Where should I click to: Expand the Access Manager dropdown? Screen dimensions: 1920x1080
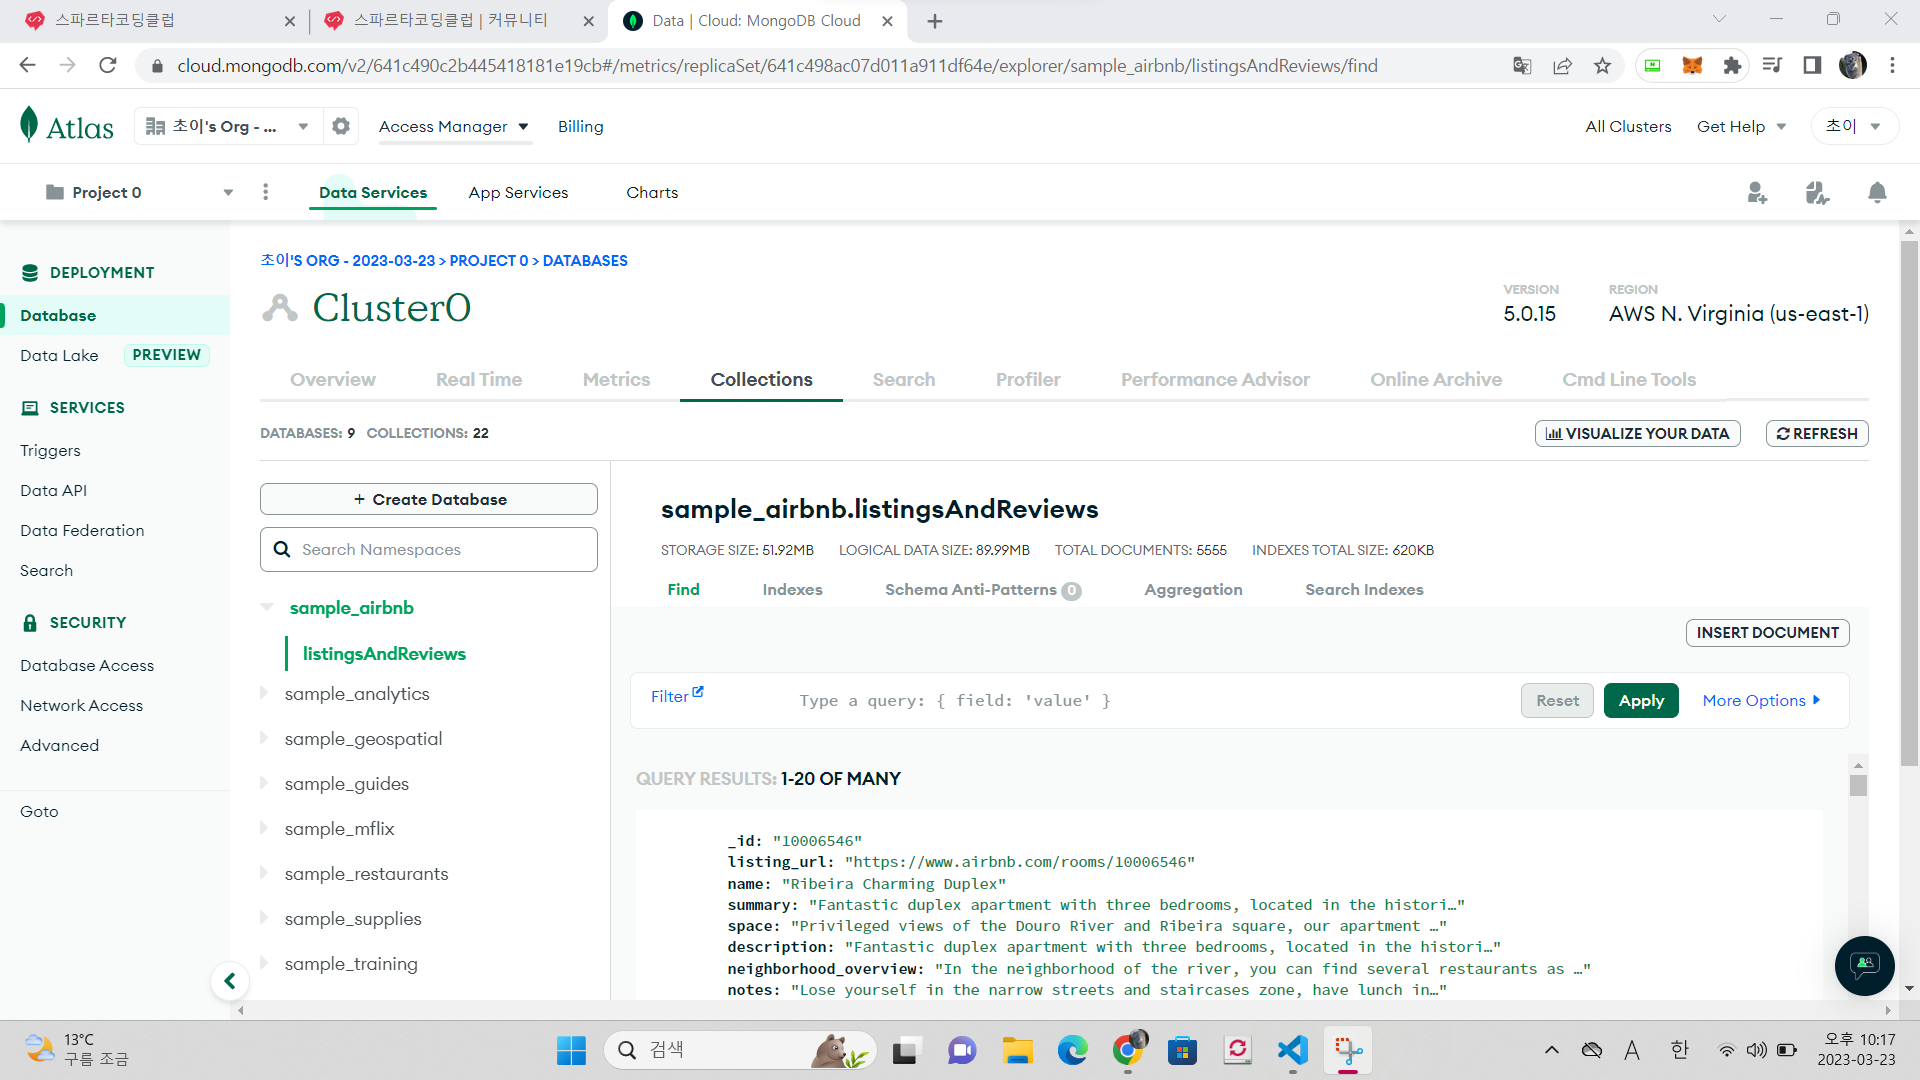click(453, 127)
